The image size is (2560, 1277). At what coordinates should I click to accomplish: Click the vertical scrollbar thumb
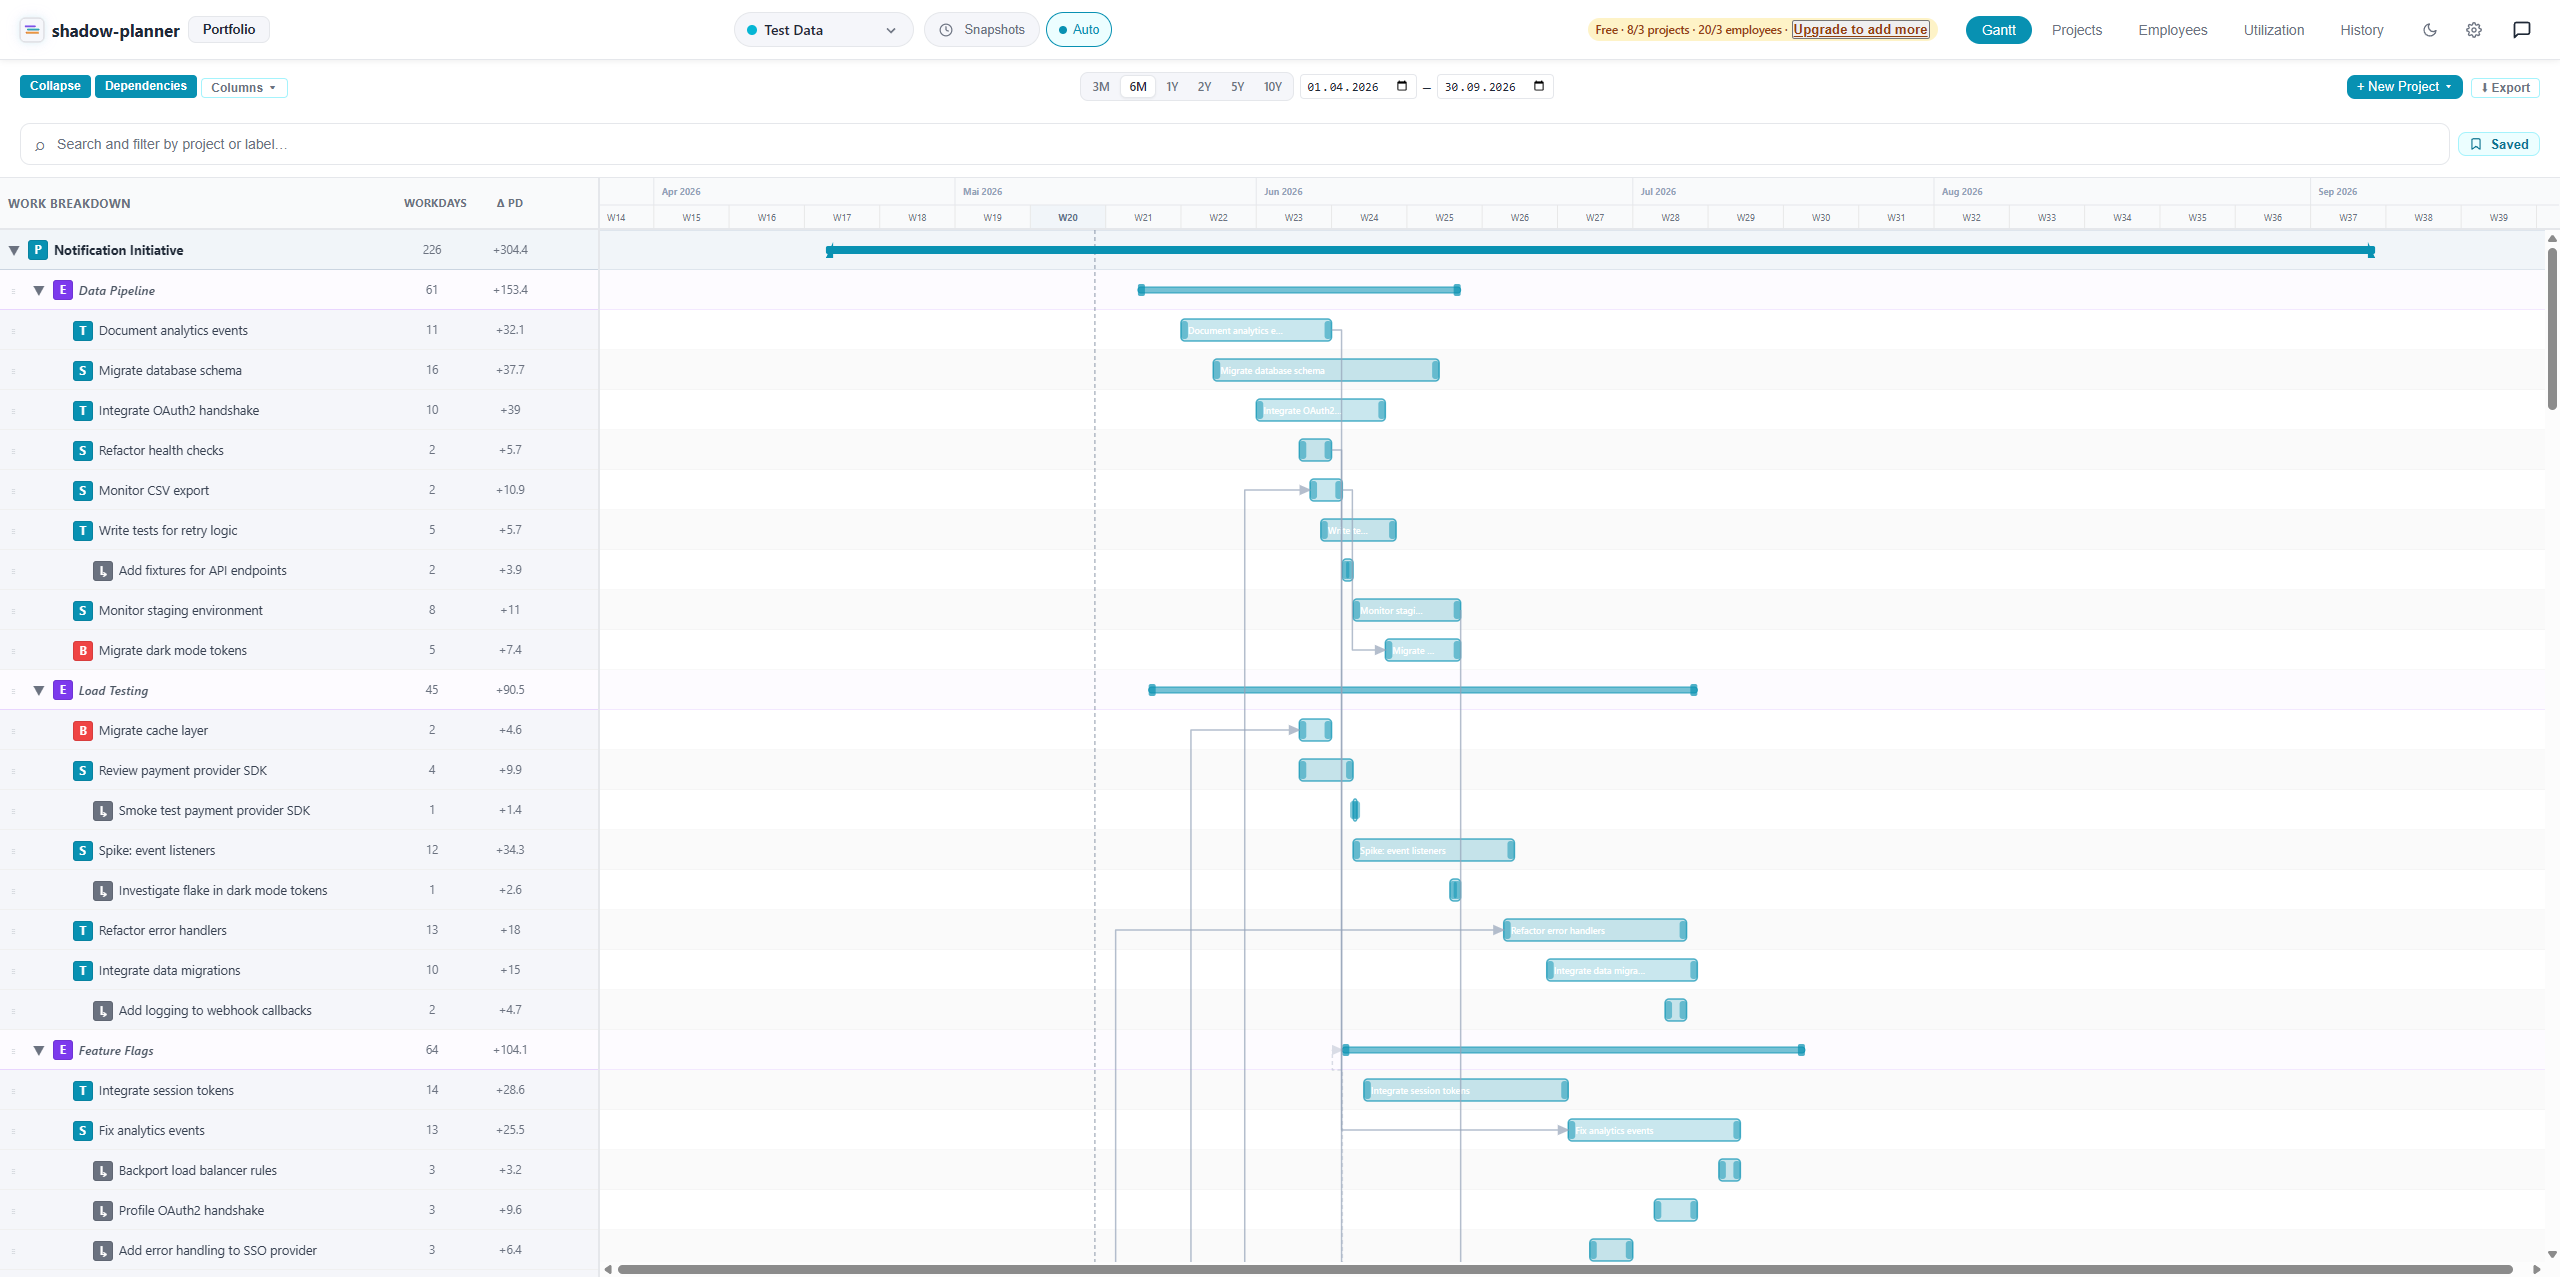pyautogui.click(x=2552, y=329)
